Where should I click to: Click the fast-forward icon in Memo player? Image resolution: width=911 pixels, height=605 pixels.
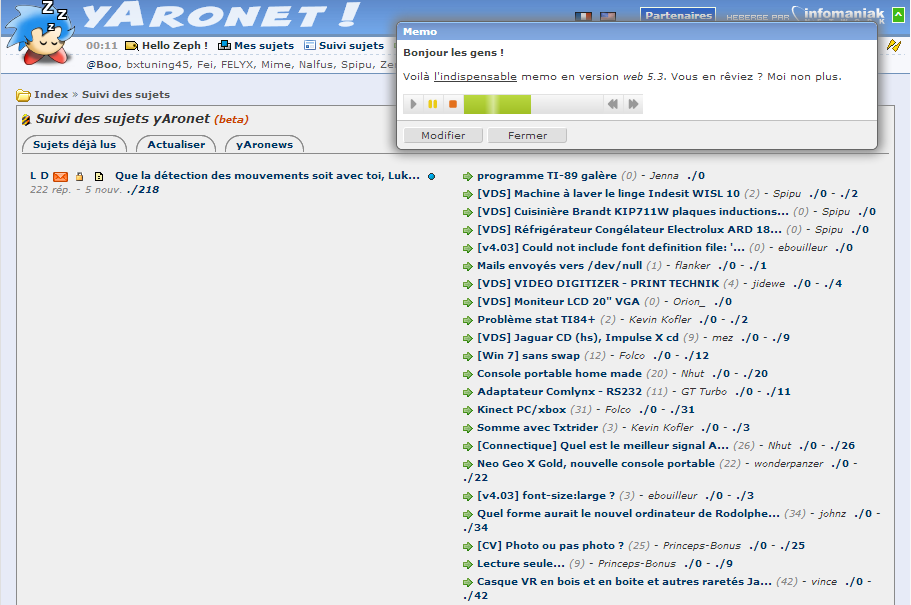[x=633, y=104]
